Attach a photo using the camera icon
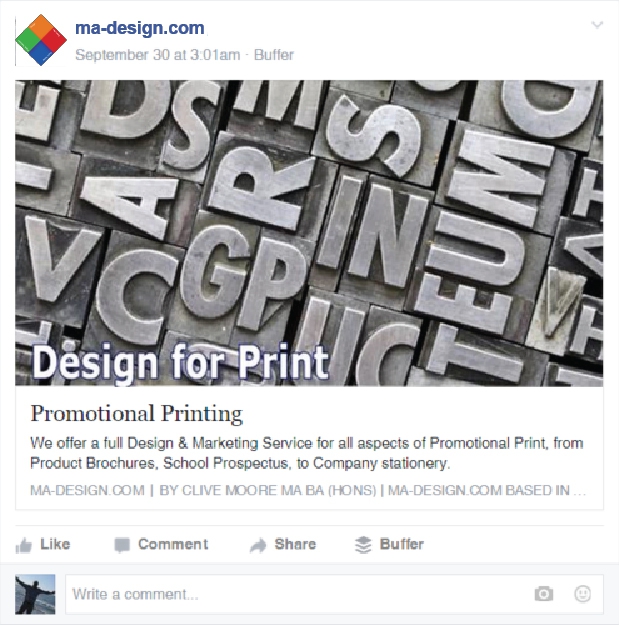619x625 pixels. coord(543,594)
